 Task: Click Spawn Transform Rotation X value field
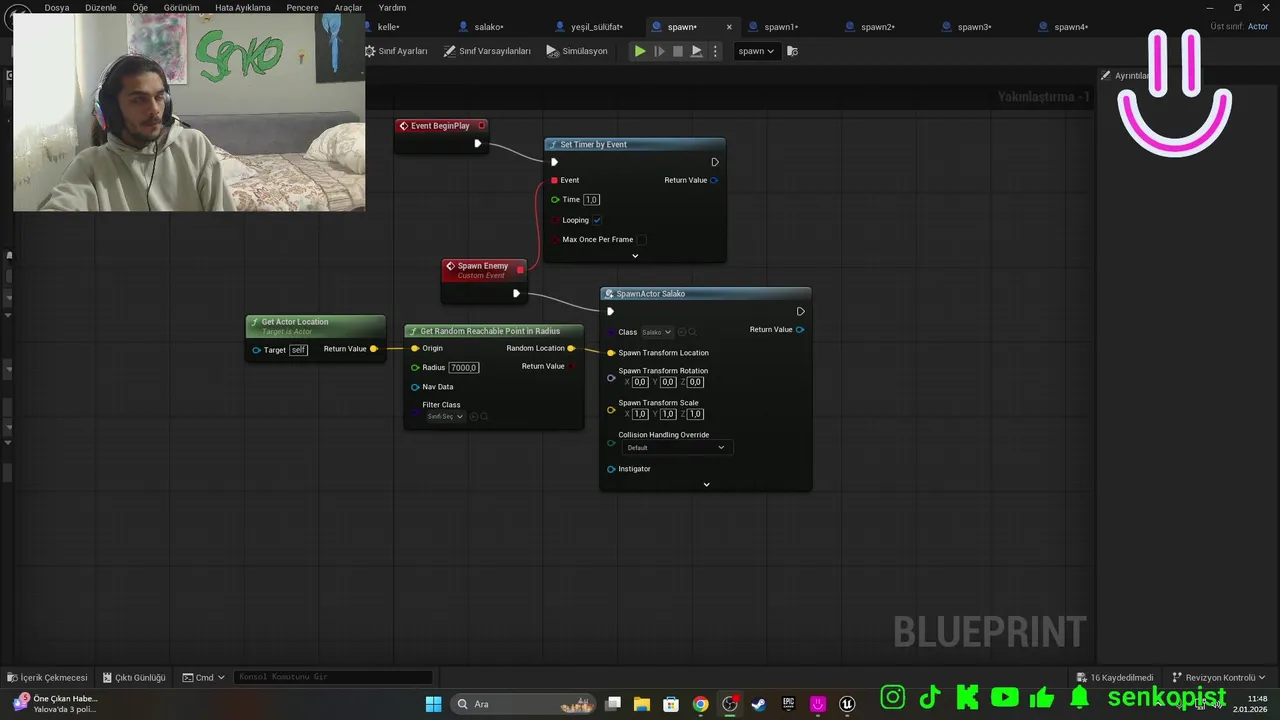[640, 382]
